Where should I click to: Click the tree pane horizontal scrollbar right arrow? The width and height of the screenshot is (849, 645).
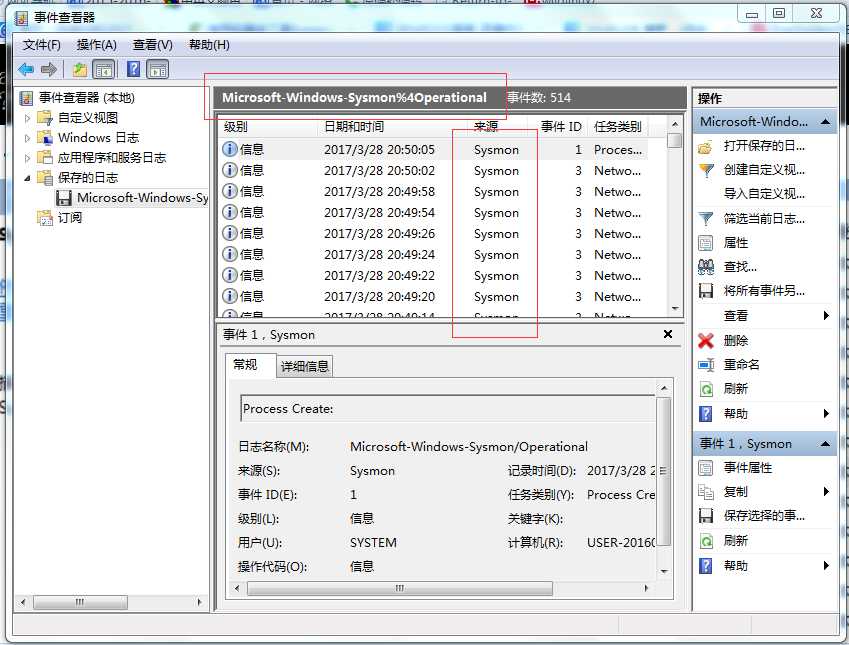[x=199, y=602]
